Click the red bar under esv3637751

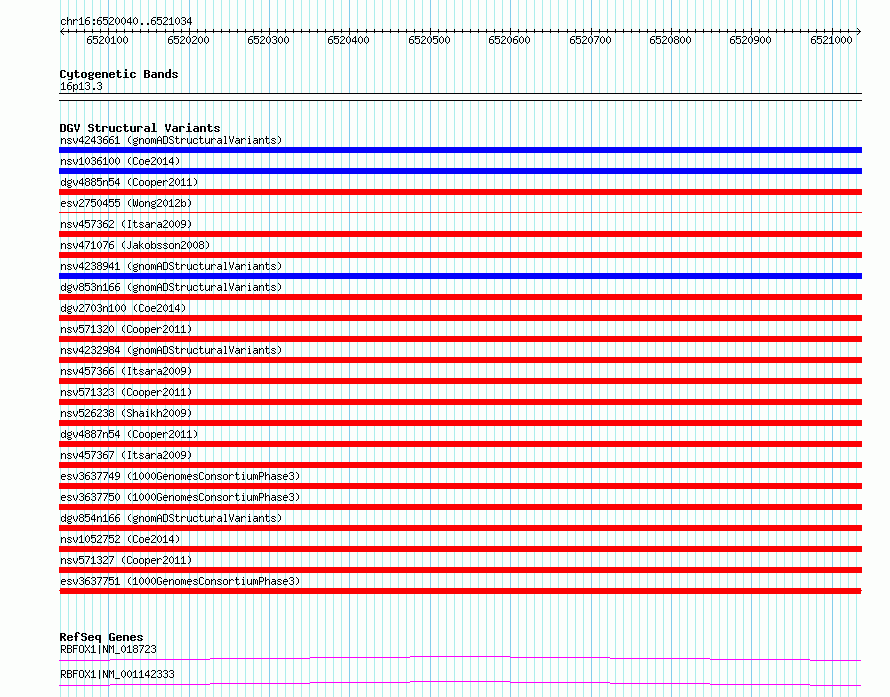(x=460, y=591)
